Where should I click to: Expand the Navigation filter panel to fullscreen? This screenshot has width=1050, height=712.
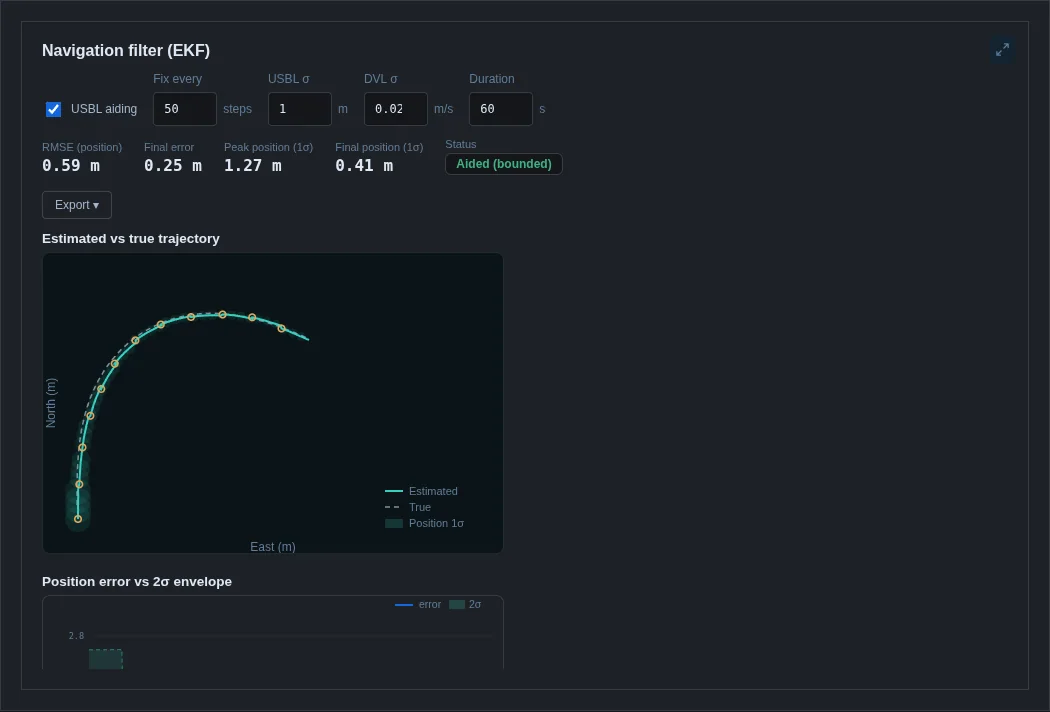point(1002,50)
